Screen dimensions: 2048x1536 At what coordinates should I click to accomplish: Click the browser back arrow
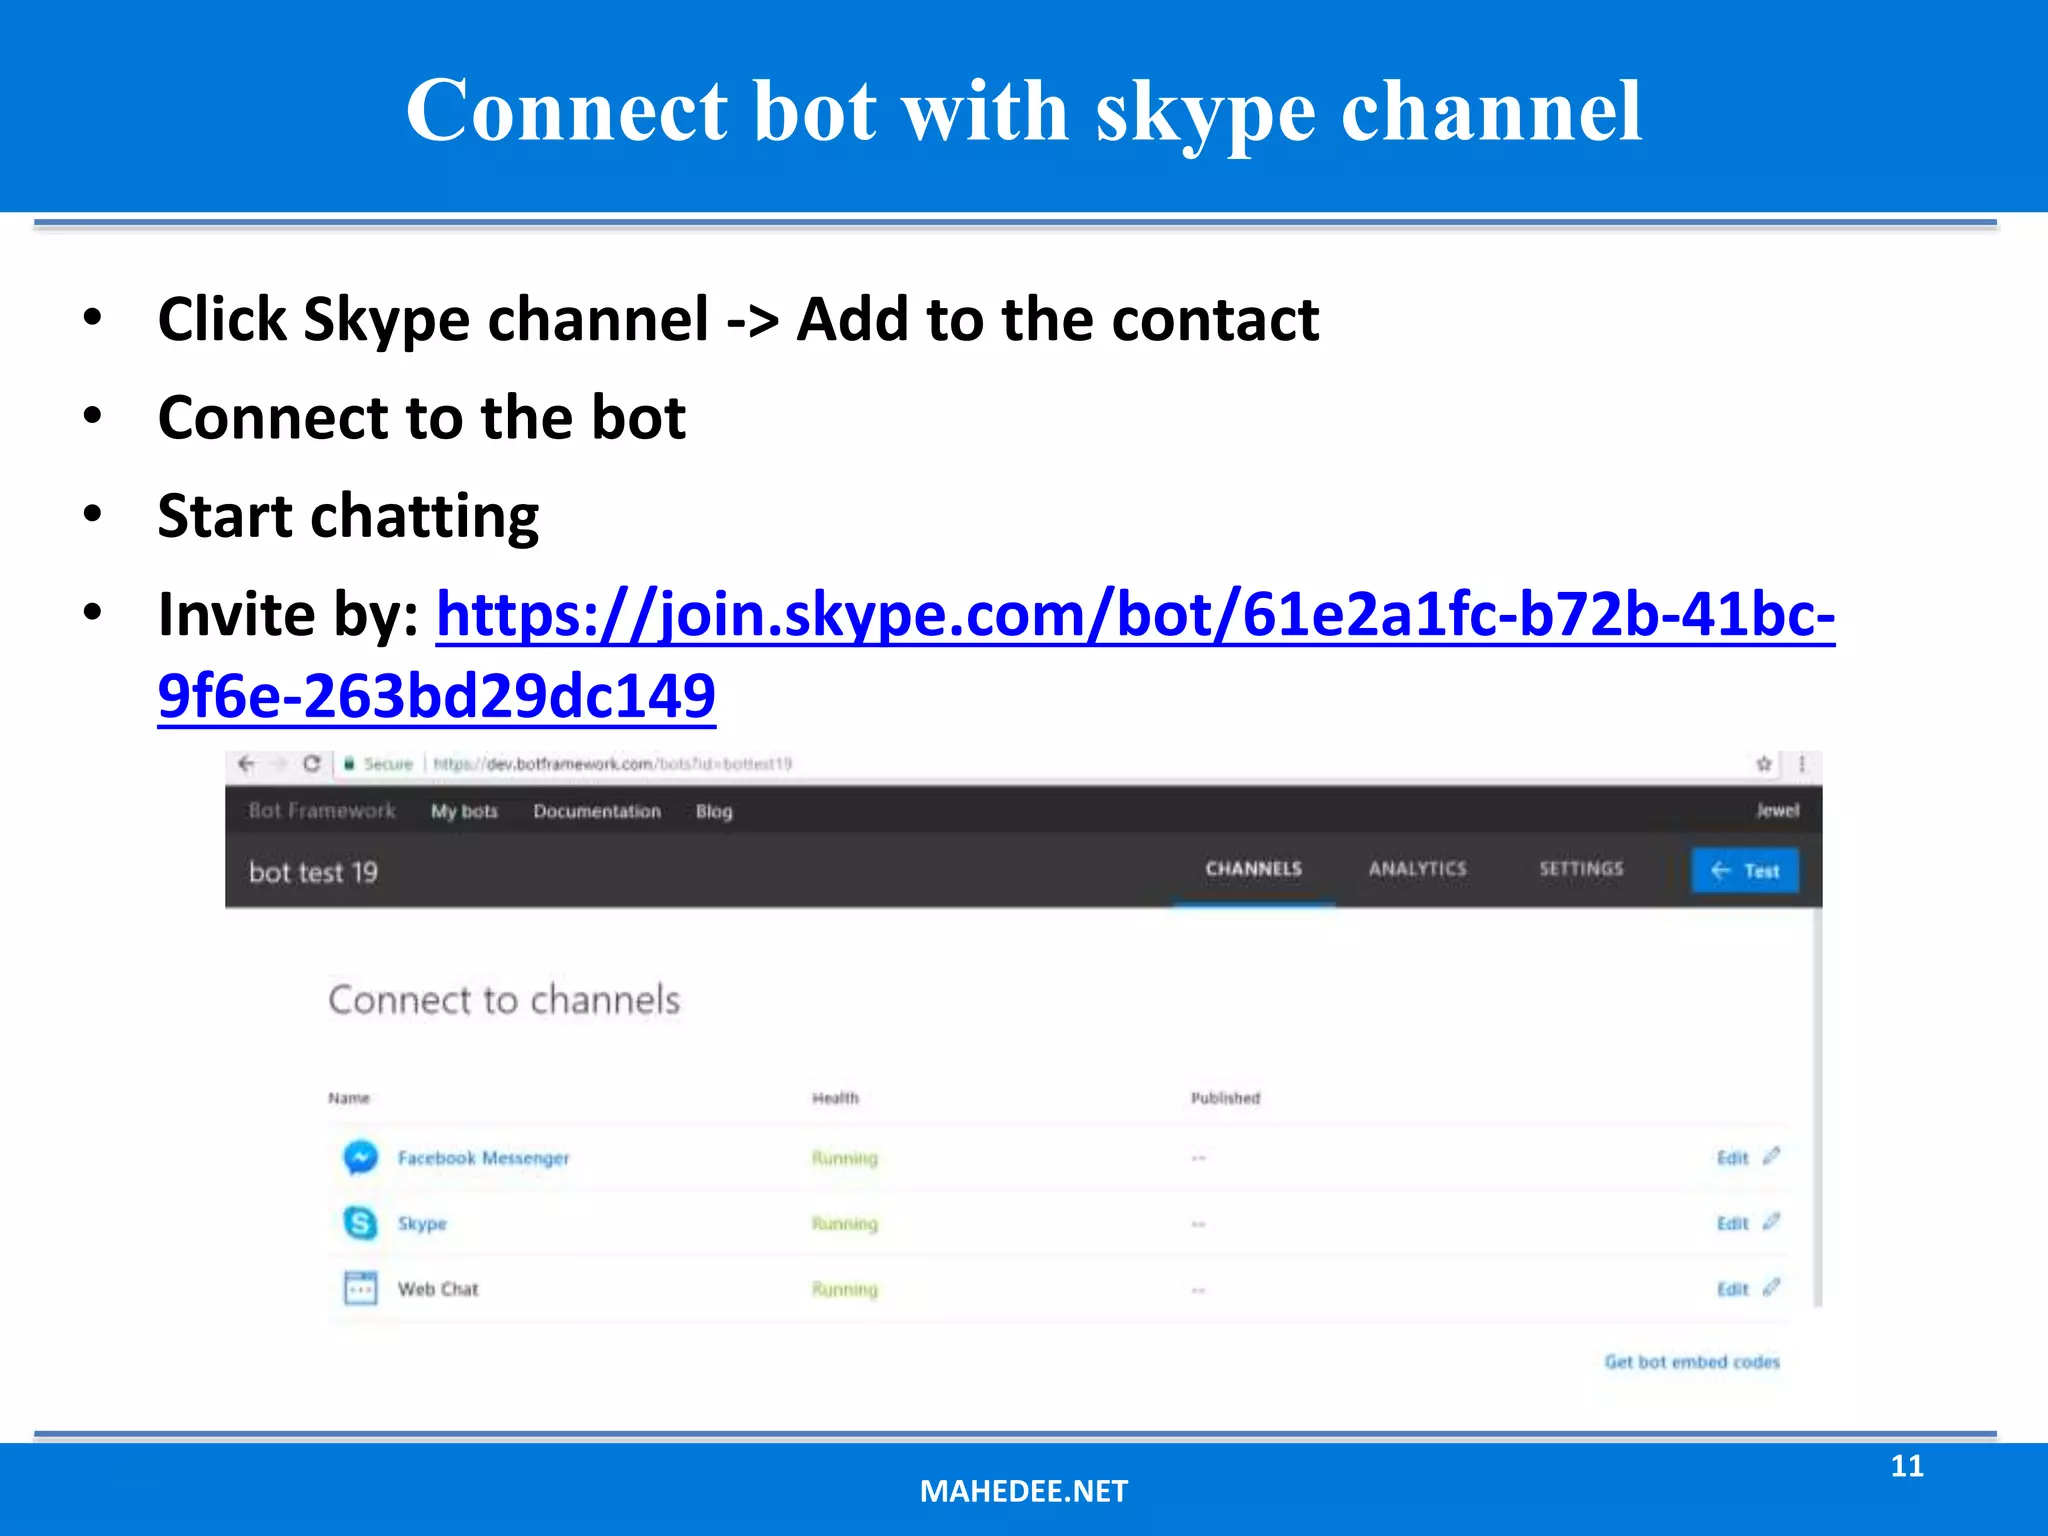coord(247,764)
